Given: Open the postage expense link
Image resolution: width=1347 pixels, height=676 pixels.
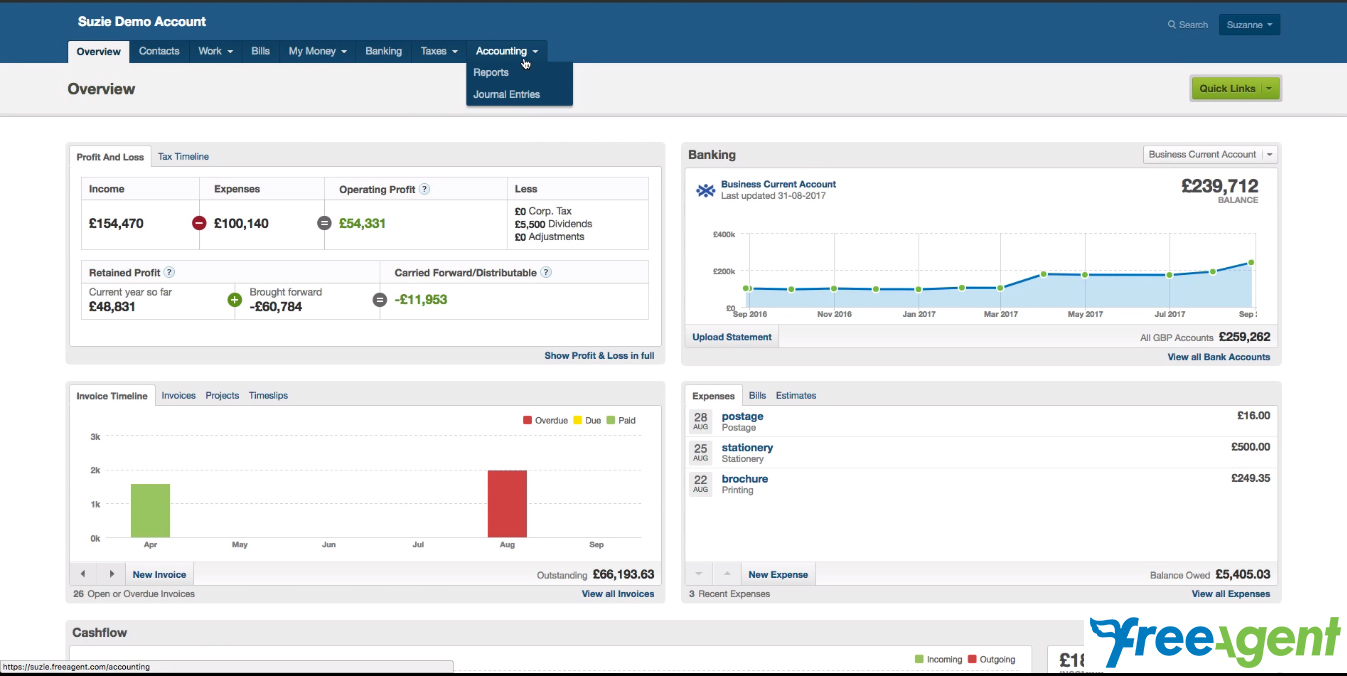Looking at the screenshot, I should coord(742,416).
